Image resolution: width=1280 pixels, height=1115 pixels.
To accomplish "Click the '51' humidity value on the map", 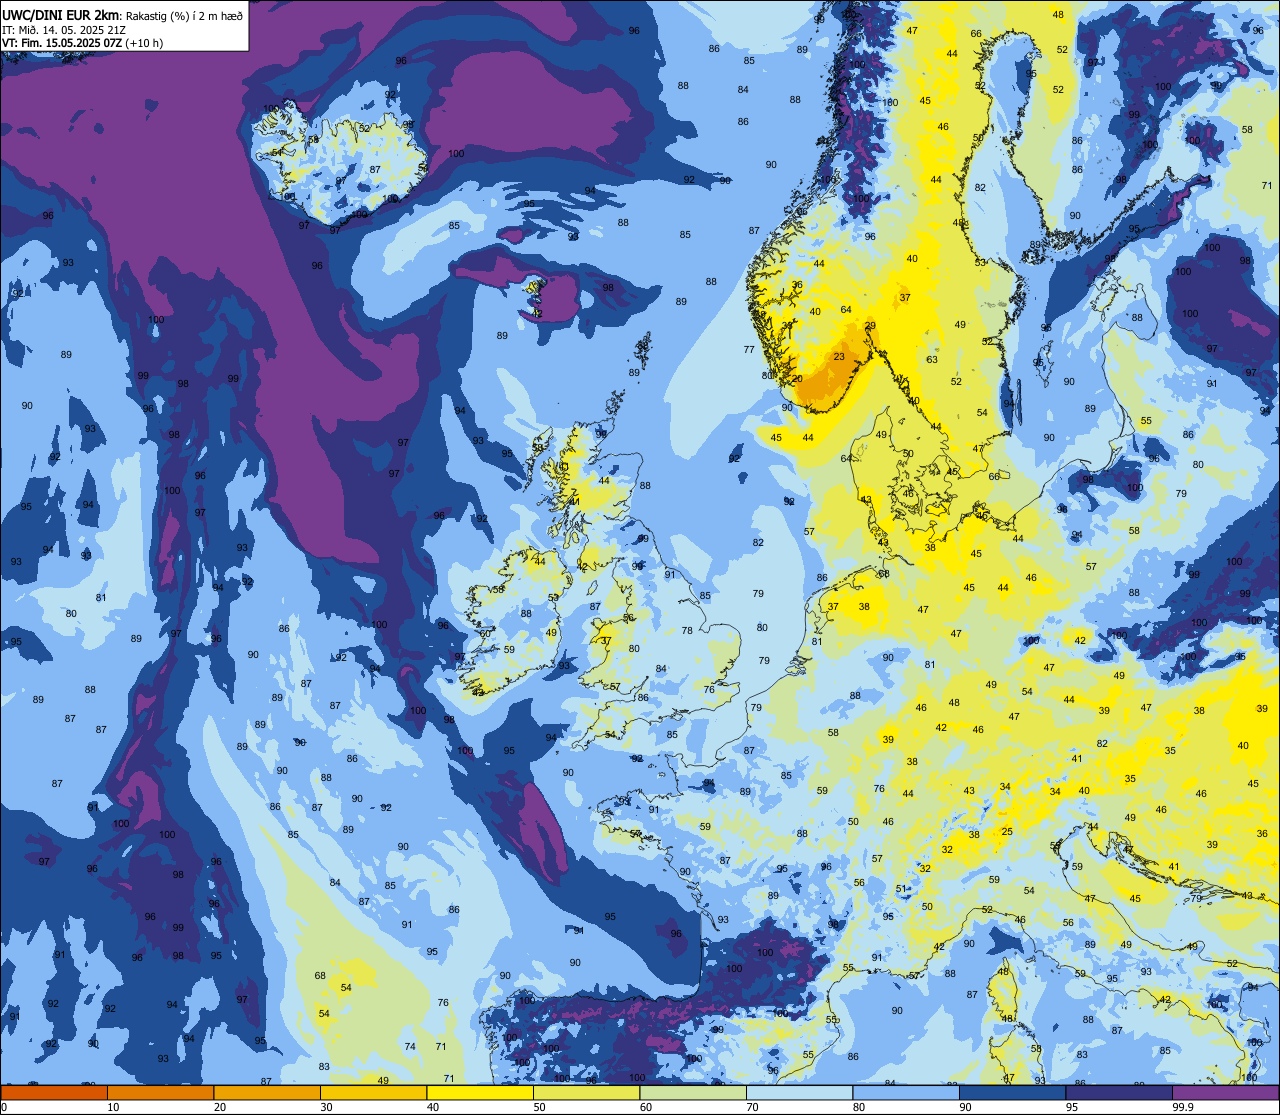I will 901,888.
